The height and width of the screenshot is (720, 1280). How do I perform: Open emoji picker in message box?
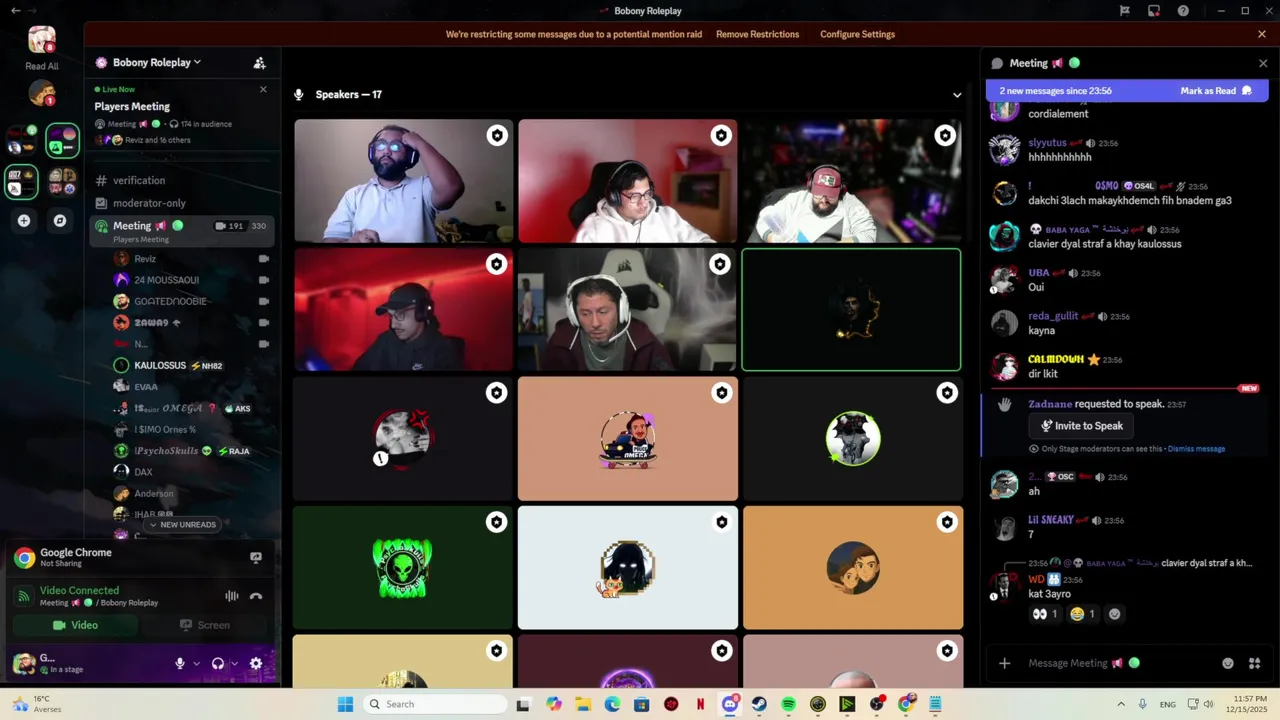pyautogui.click(x=1228, y=663)
